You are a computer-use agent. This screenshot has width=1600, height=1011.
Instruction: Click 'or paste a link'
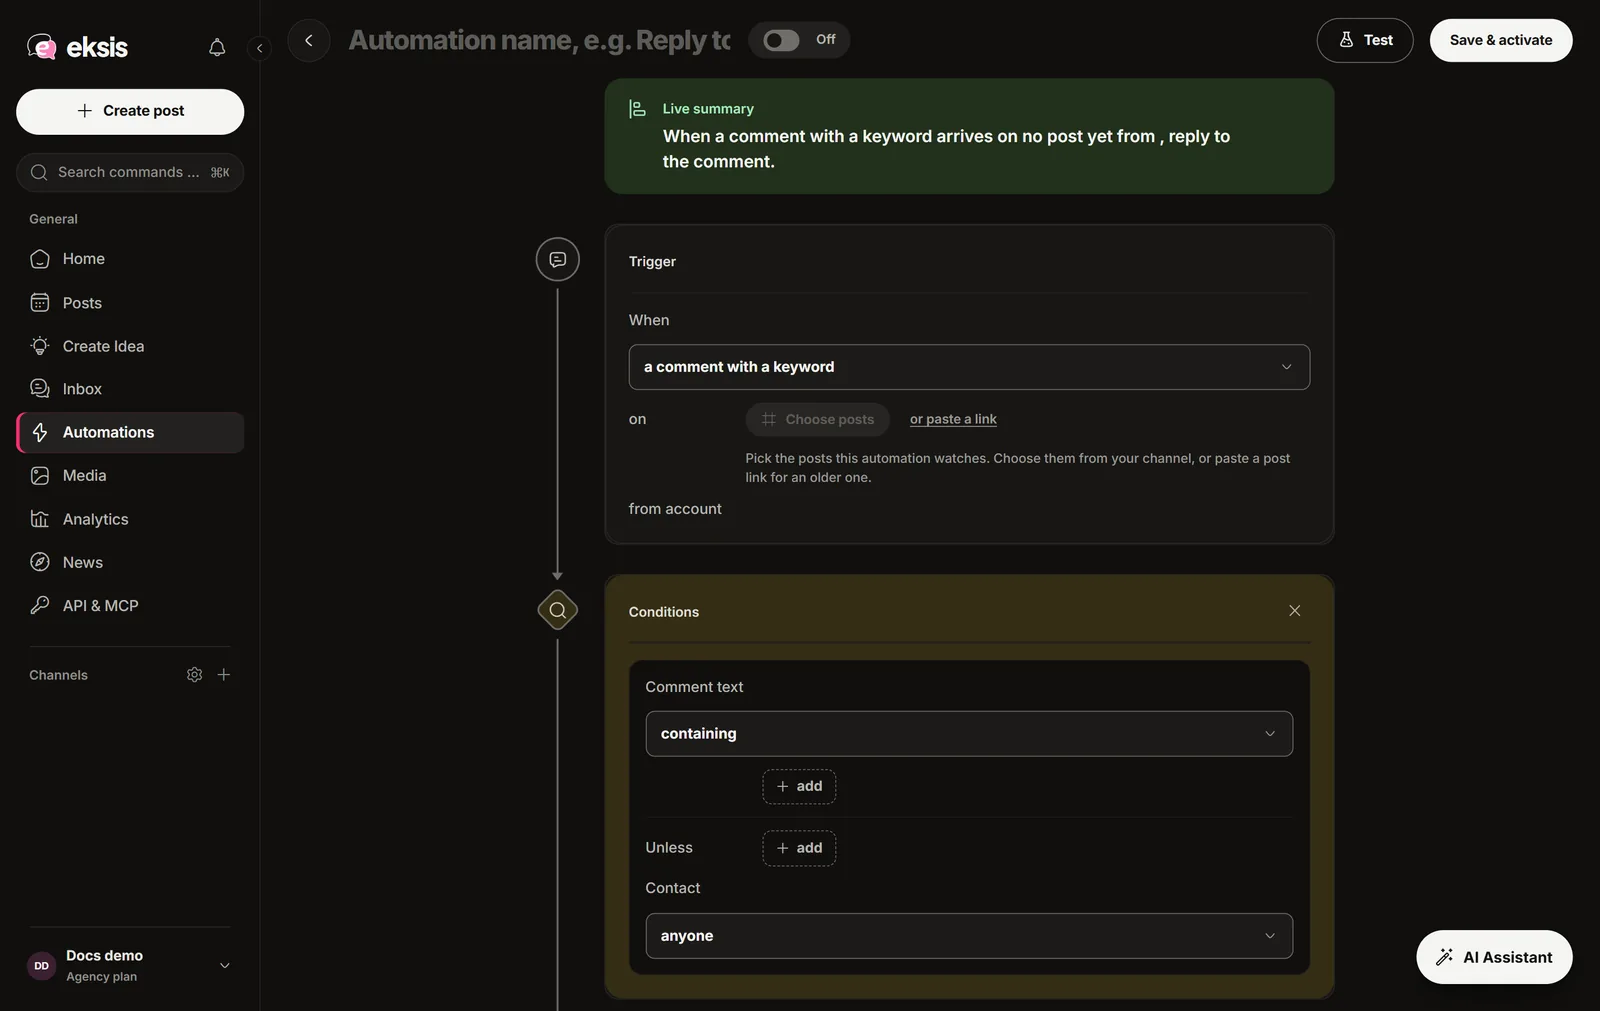coord(953,419)
